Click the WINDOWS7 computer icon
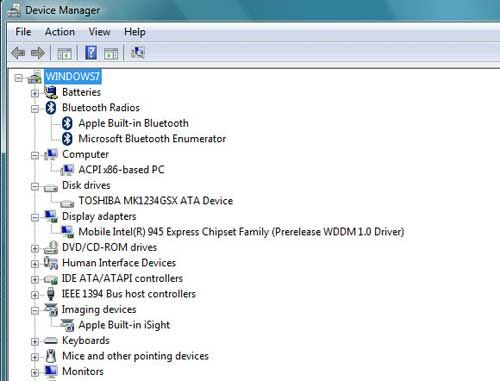This screenshot has width=500, height=381. click(35, 77)
